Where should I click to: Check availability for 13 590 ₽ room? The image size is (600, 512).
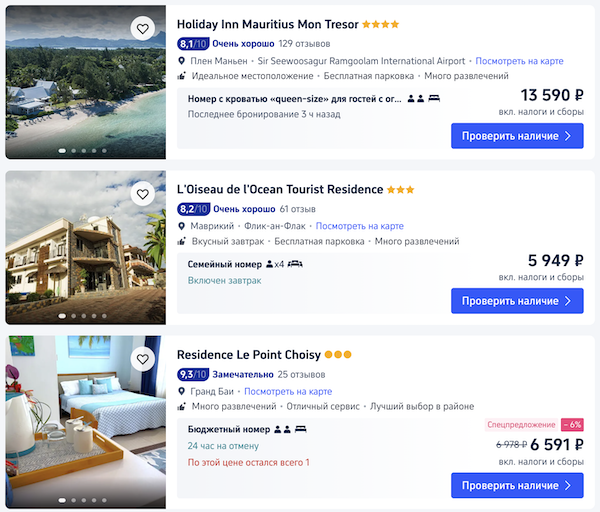pyautogui.click(x=517, y=136)
